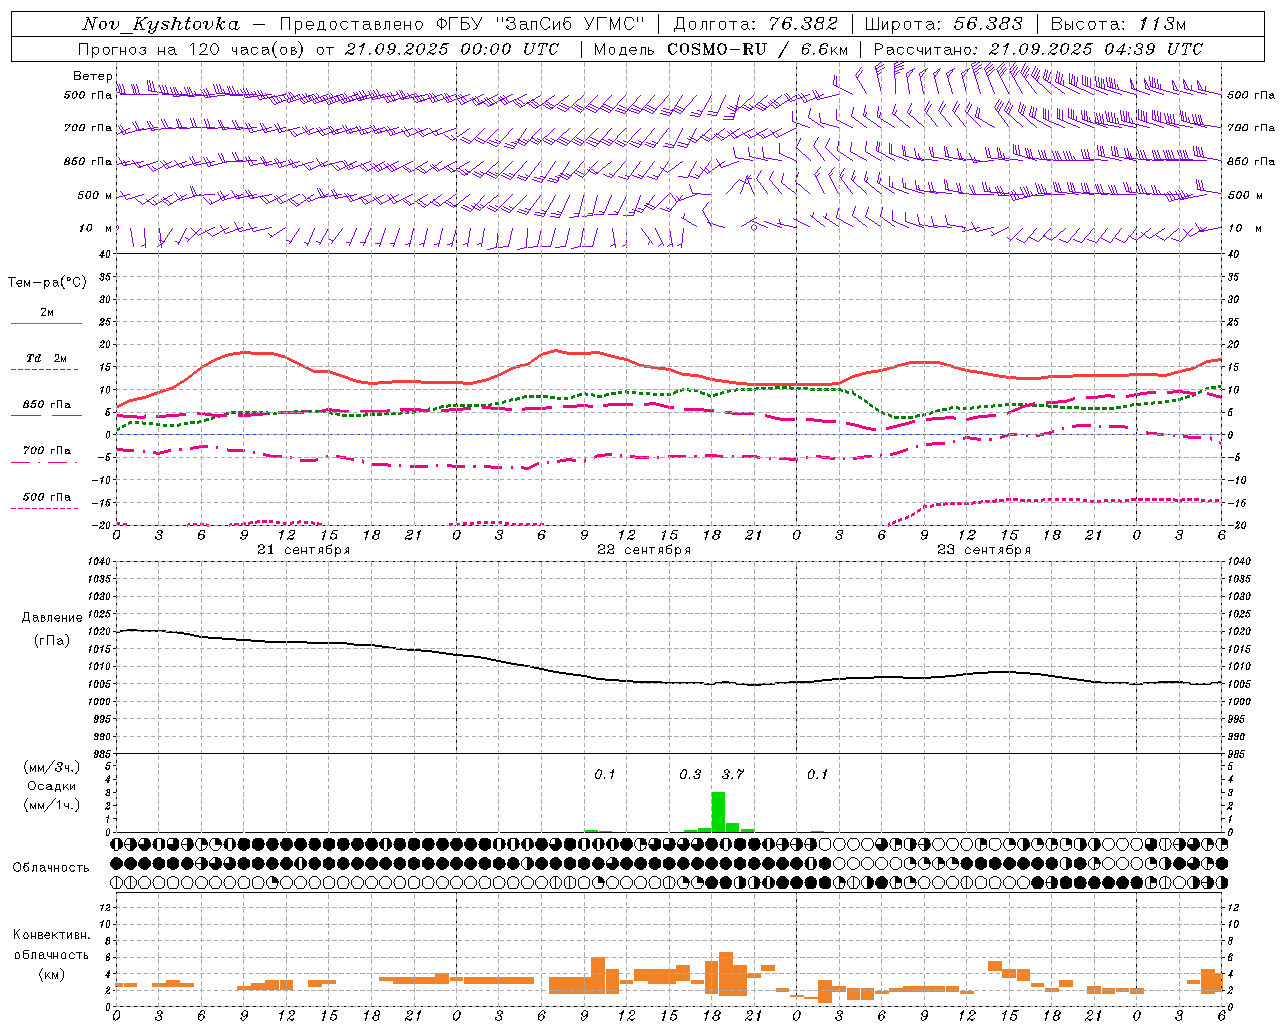Select the Осадки panel label
Screen dimensions: 1280x1024
[x=51, y=786]
